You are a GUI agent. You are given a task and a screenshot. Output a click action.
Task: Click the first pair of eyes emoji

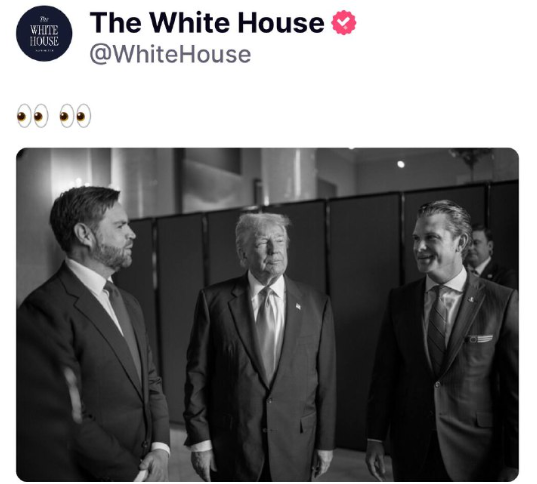click(x=33, y=116)
